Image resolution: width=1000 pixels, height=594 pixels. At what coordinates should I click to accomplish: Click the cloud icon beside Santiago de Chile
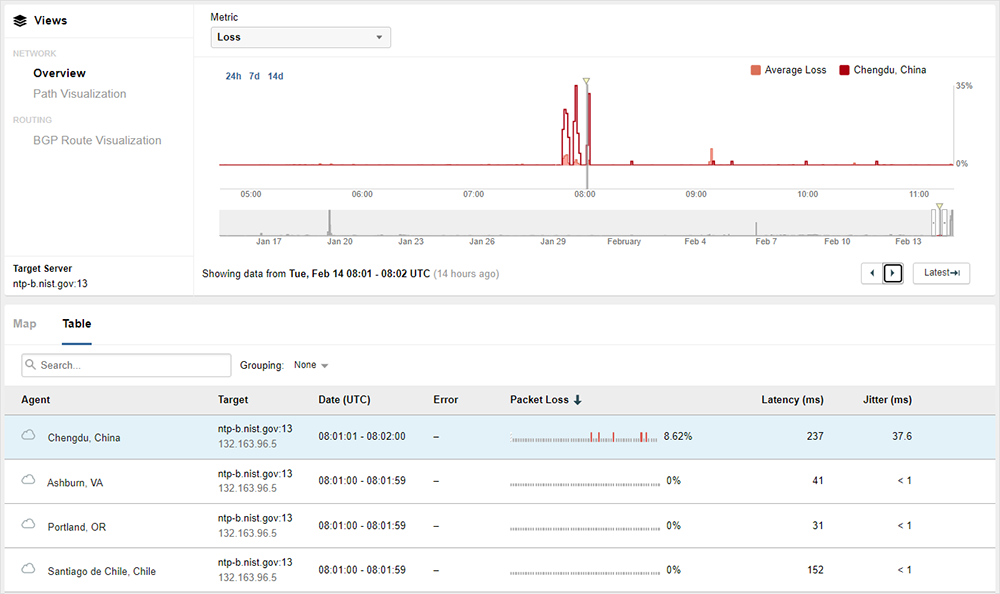coord(28,570)
